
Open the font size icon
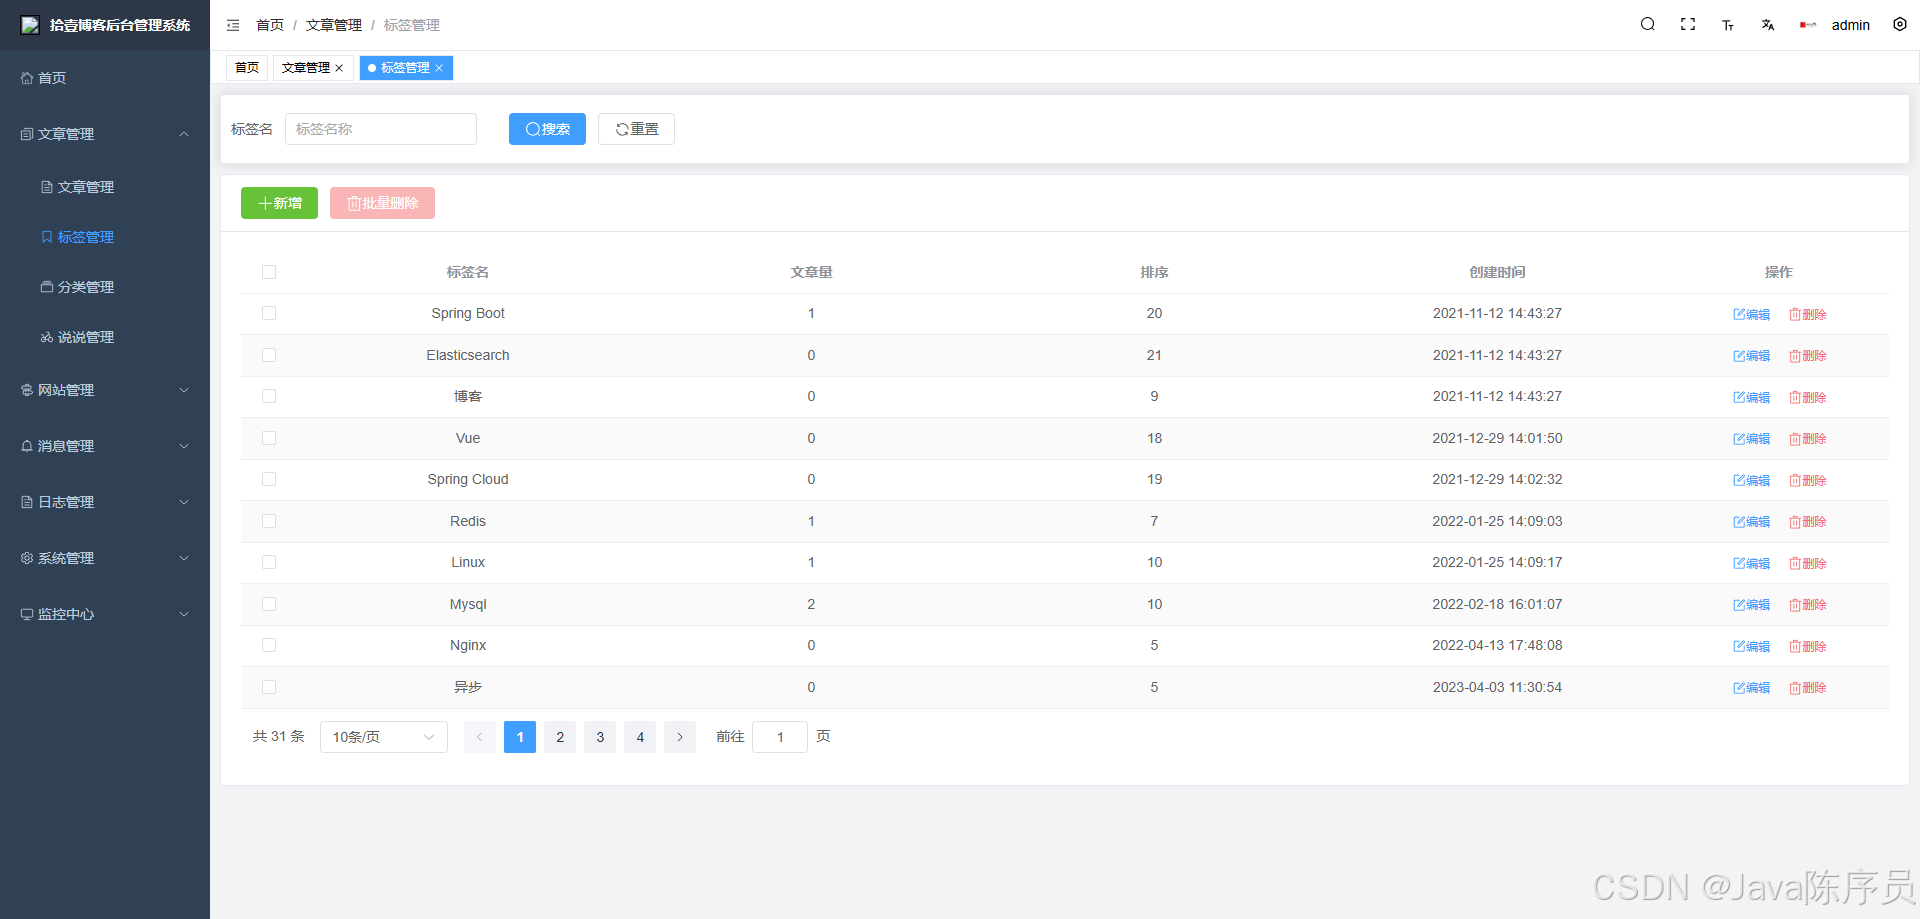coord(1728,25)
